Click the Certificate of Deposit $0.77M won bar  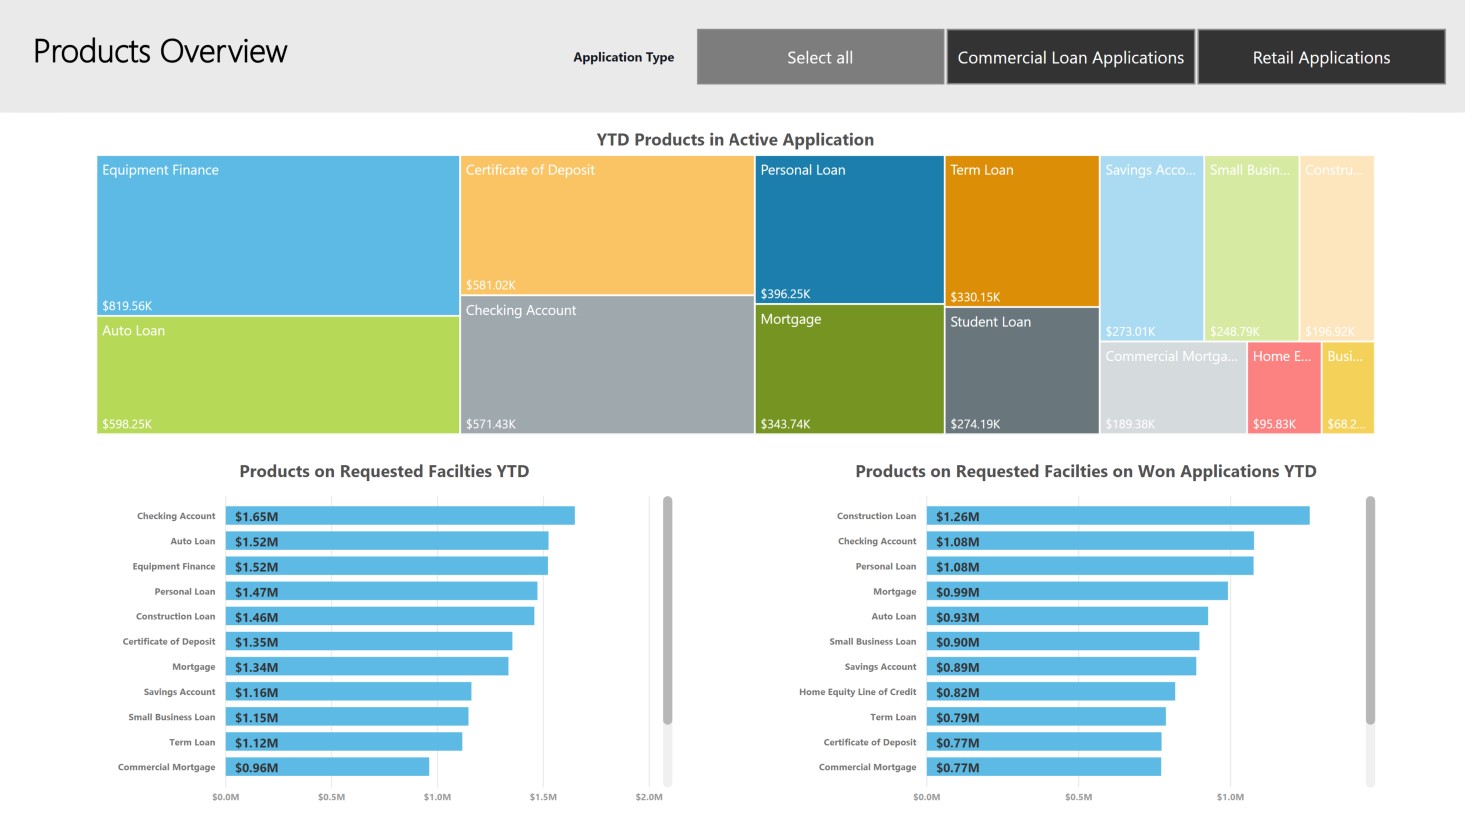(1044, 741)
